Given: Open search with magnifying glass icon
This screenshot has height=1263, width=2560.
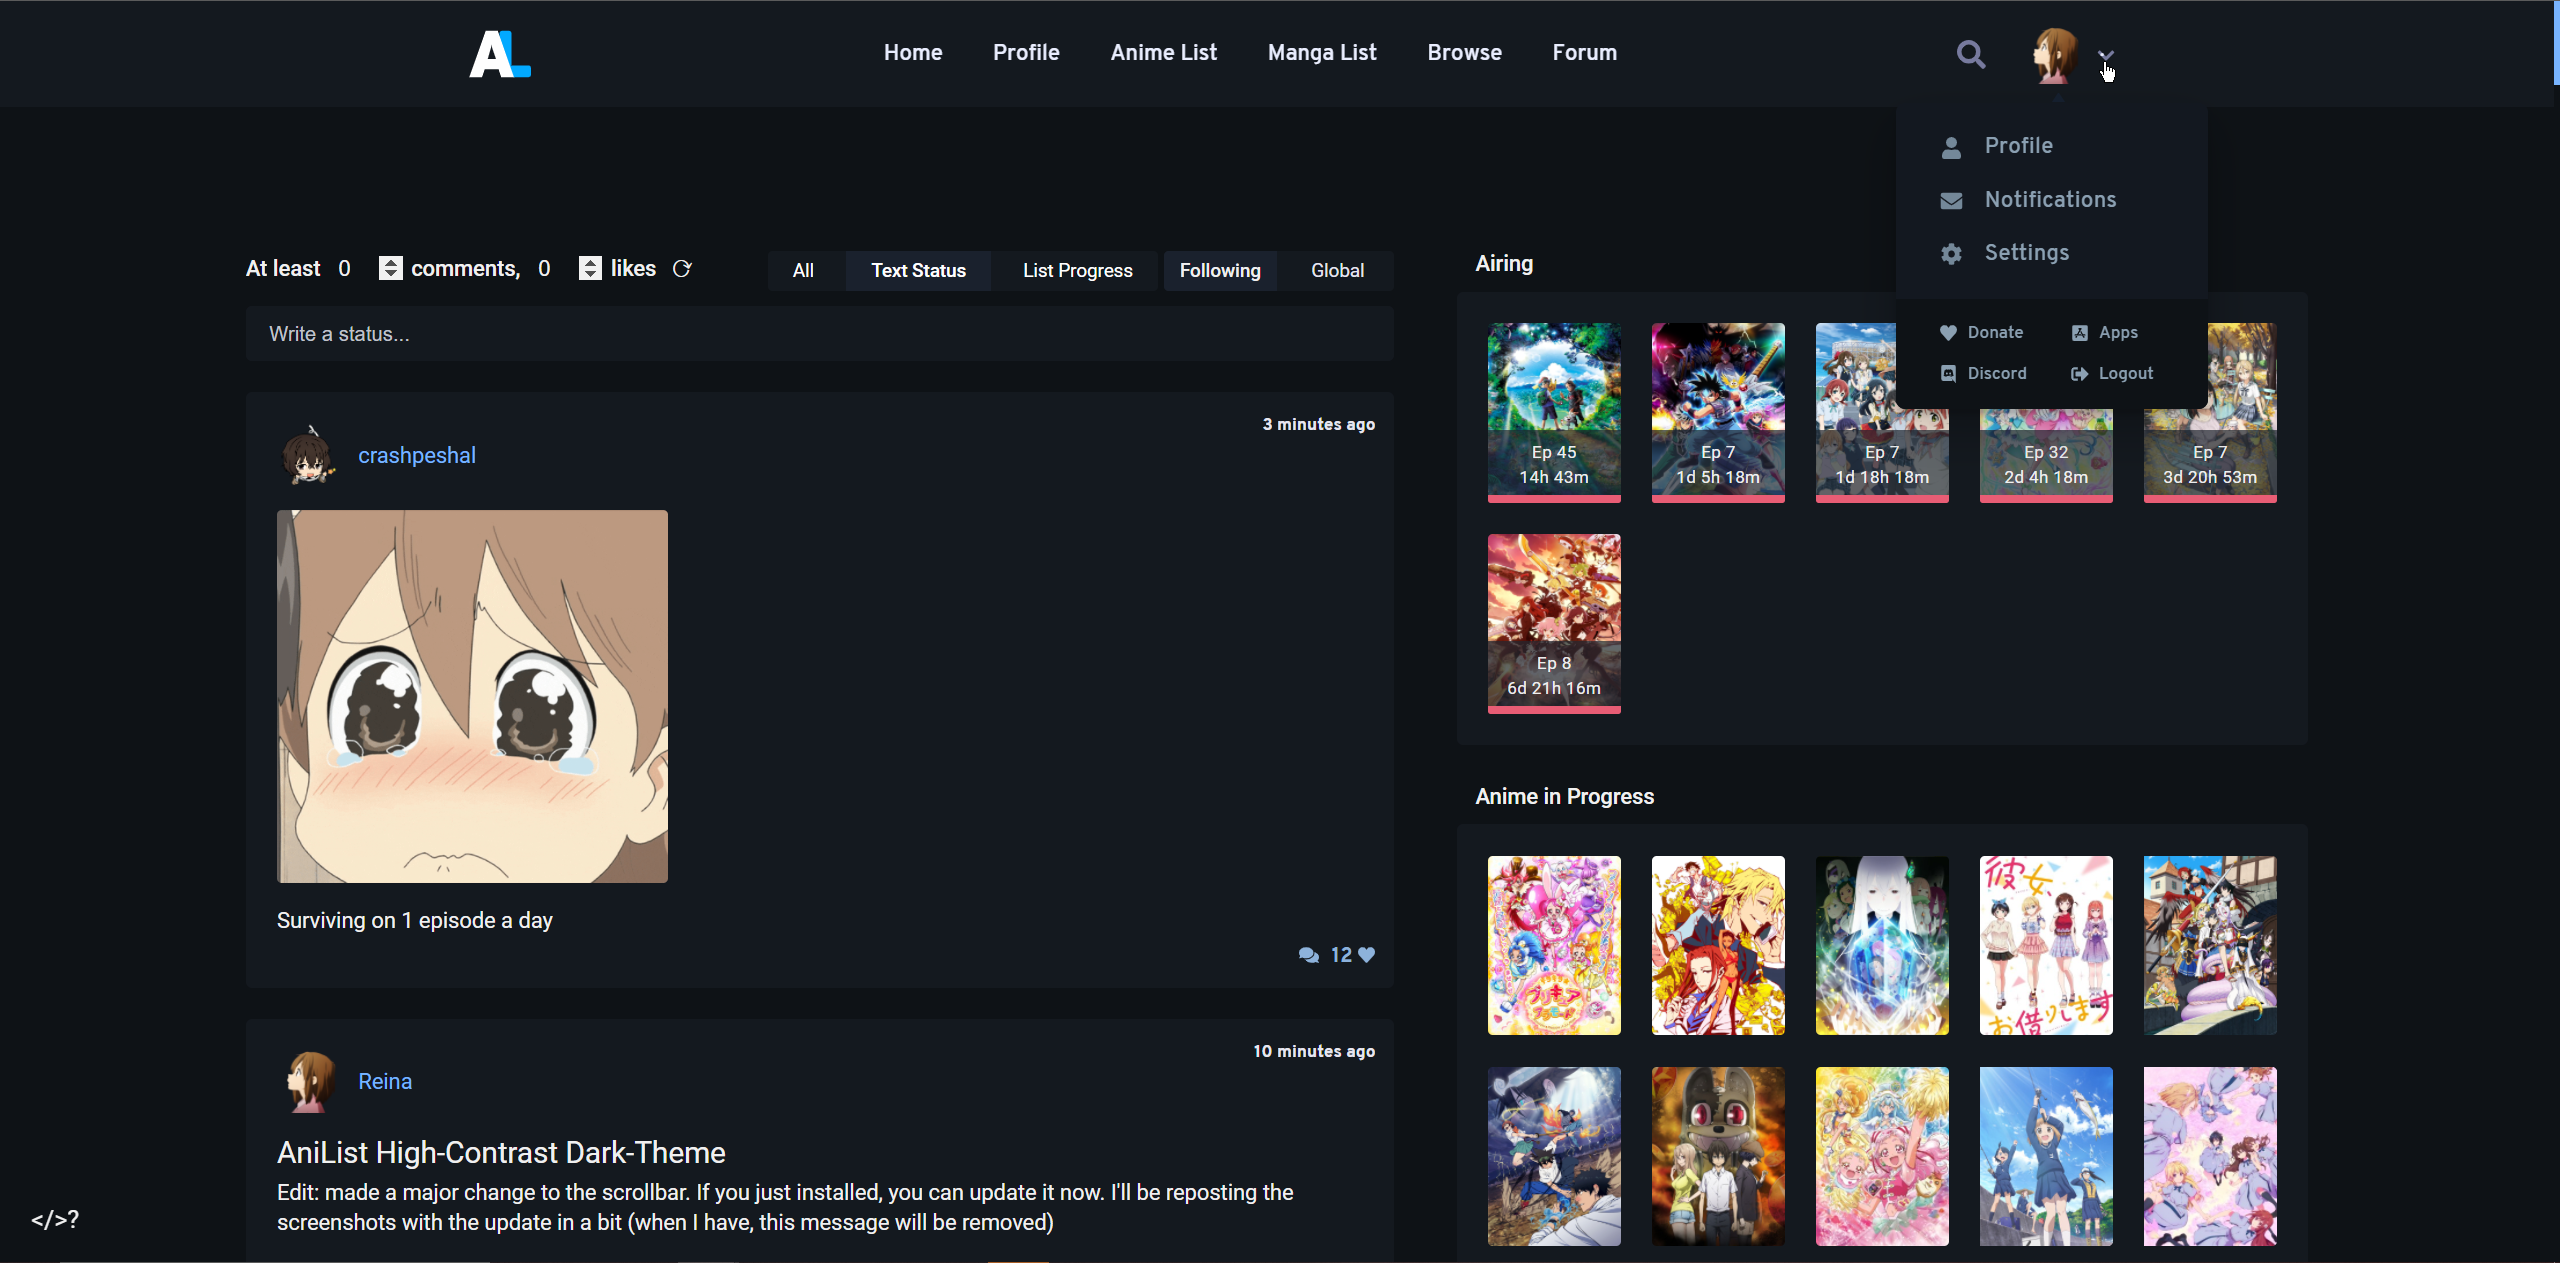Looking at the screenshot, I should pos(1970,54).
